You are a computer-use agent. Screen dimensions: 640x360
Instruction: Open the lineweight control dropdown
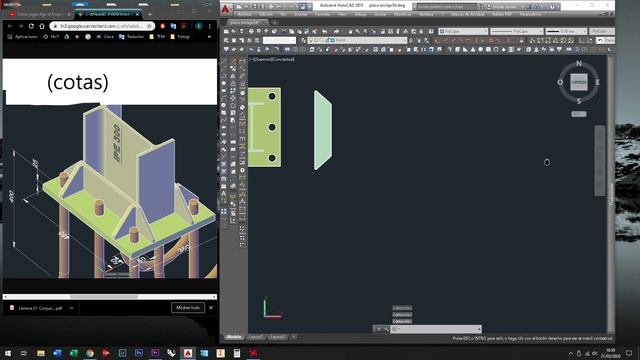[x=566, y=31]
